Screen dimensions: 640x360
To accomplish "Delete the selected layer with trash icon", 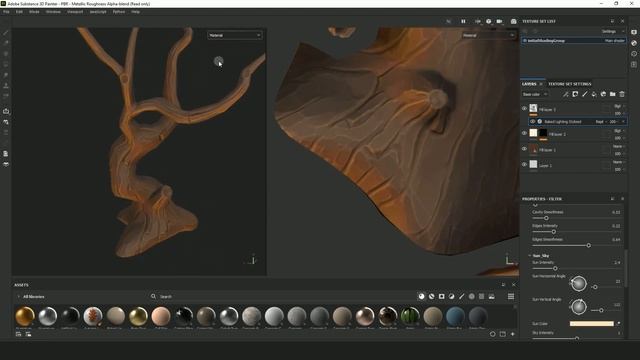I will [622, 94].
